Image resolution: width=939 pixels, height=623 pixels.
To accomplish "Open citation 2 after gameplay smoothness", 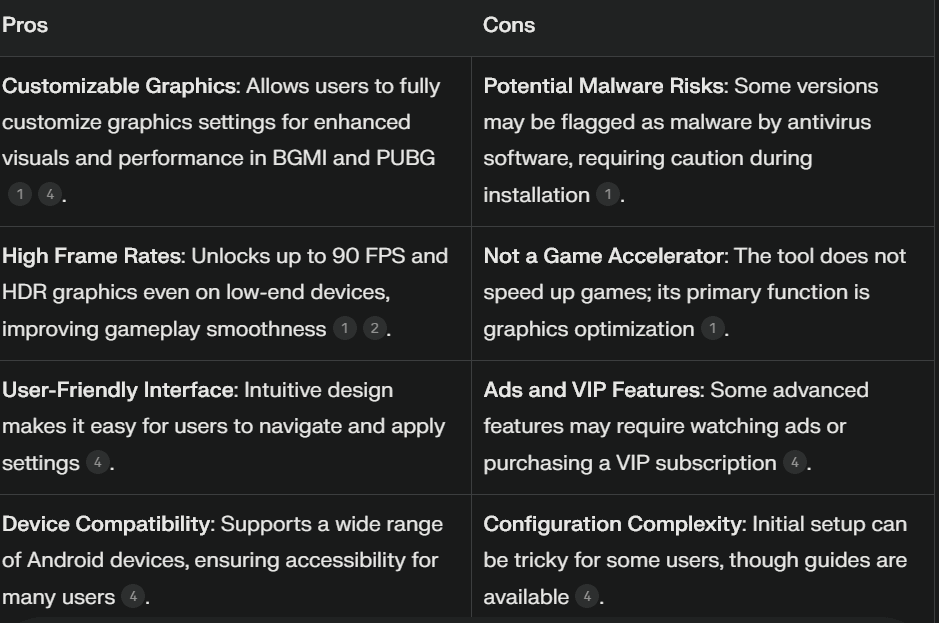I will (x=374, y=328).
